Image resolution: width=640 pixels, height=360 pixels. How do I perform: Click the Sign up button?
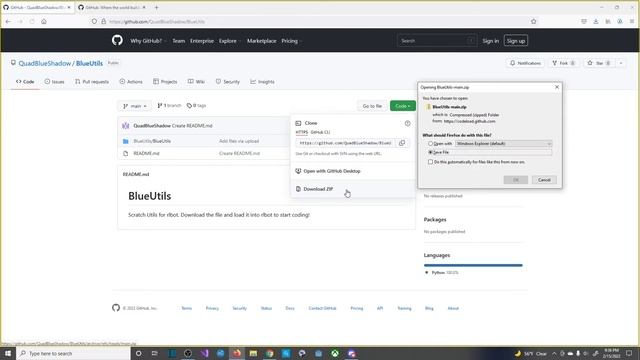pos(516,41)
